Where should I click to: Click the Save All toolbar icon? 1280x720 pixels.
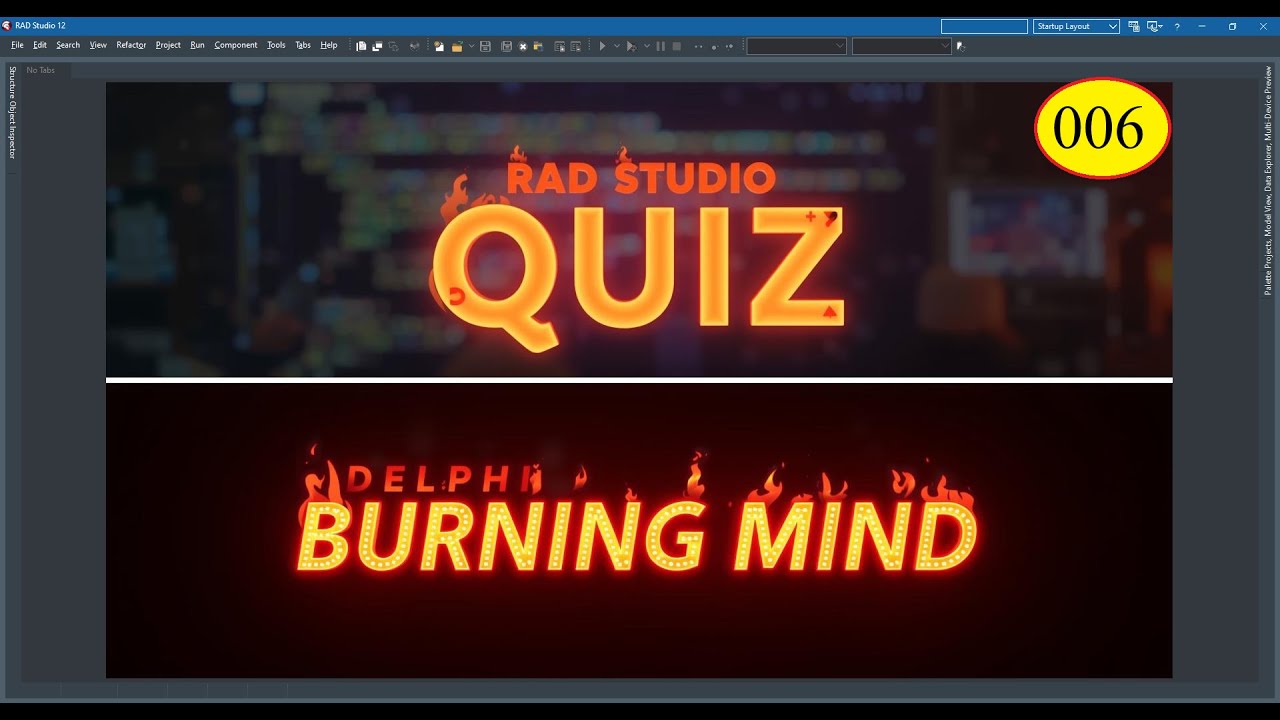point(507,46)
